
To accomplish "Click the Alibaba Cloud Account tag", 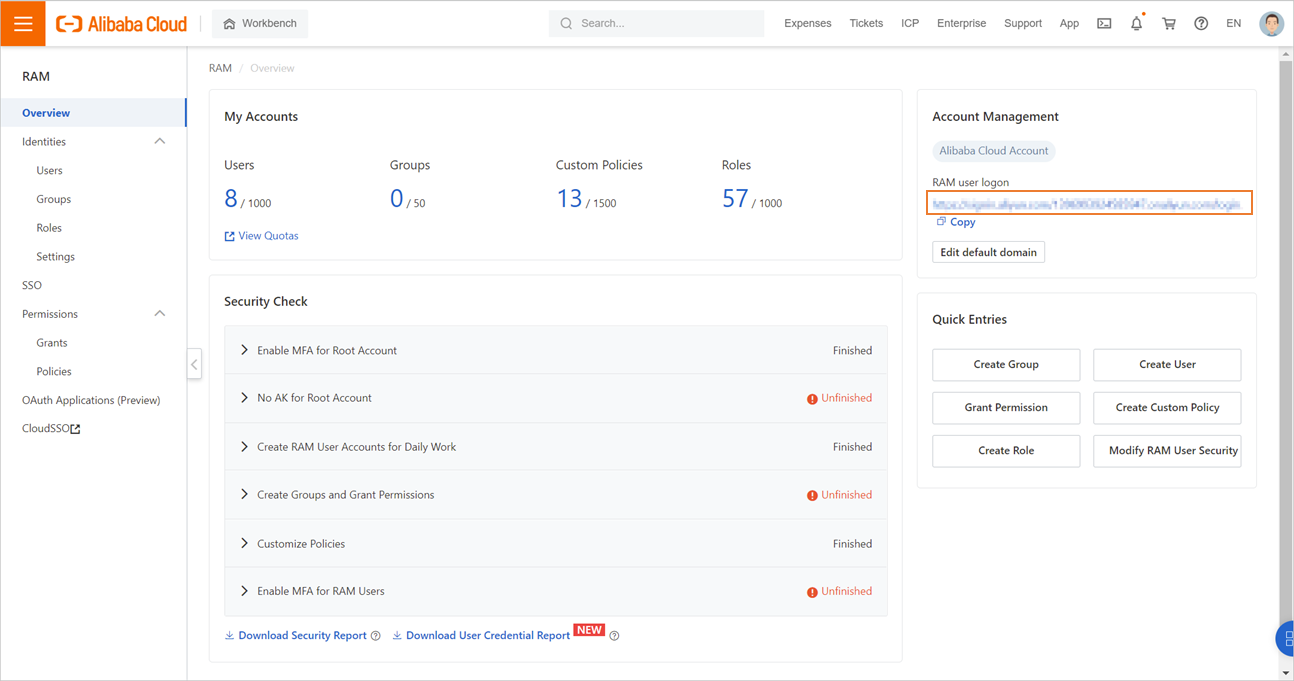I will [x=993, y=151].
